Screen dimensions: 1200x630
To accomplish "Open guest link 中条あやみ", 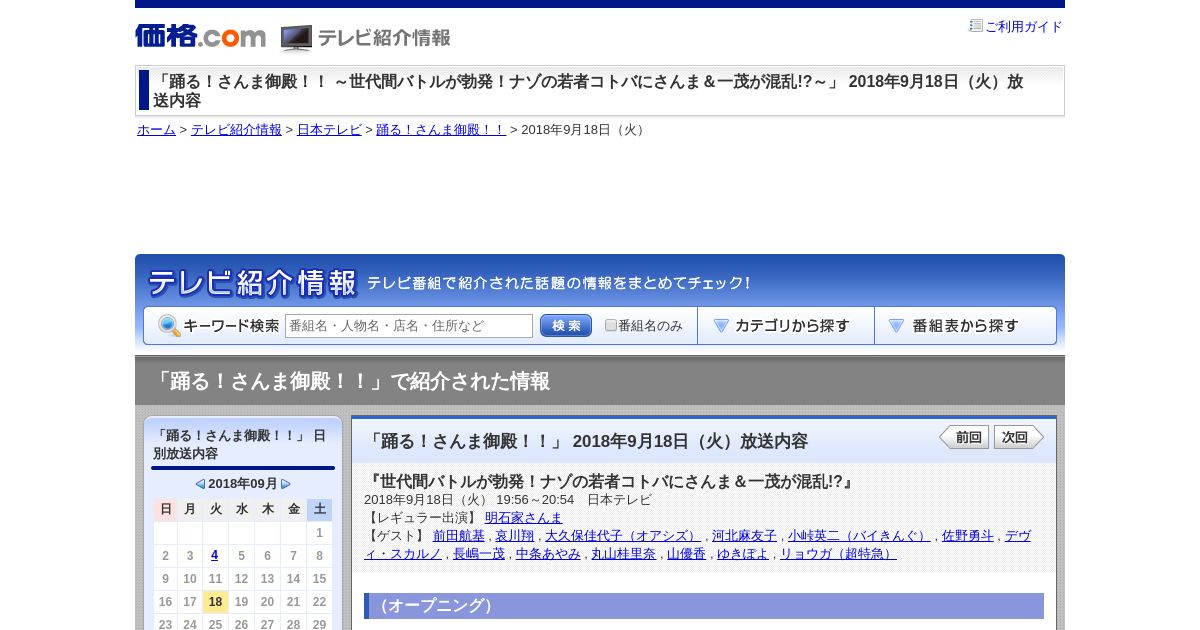I will click(548, 554).
